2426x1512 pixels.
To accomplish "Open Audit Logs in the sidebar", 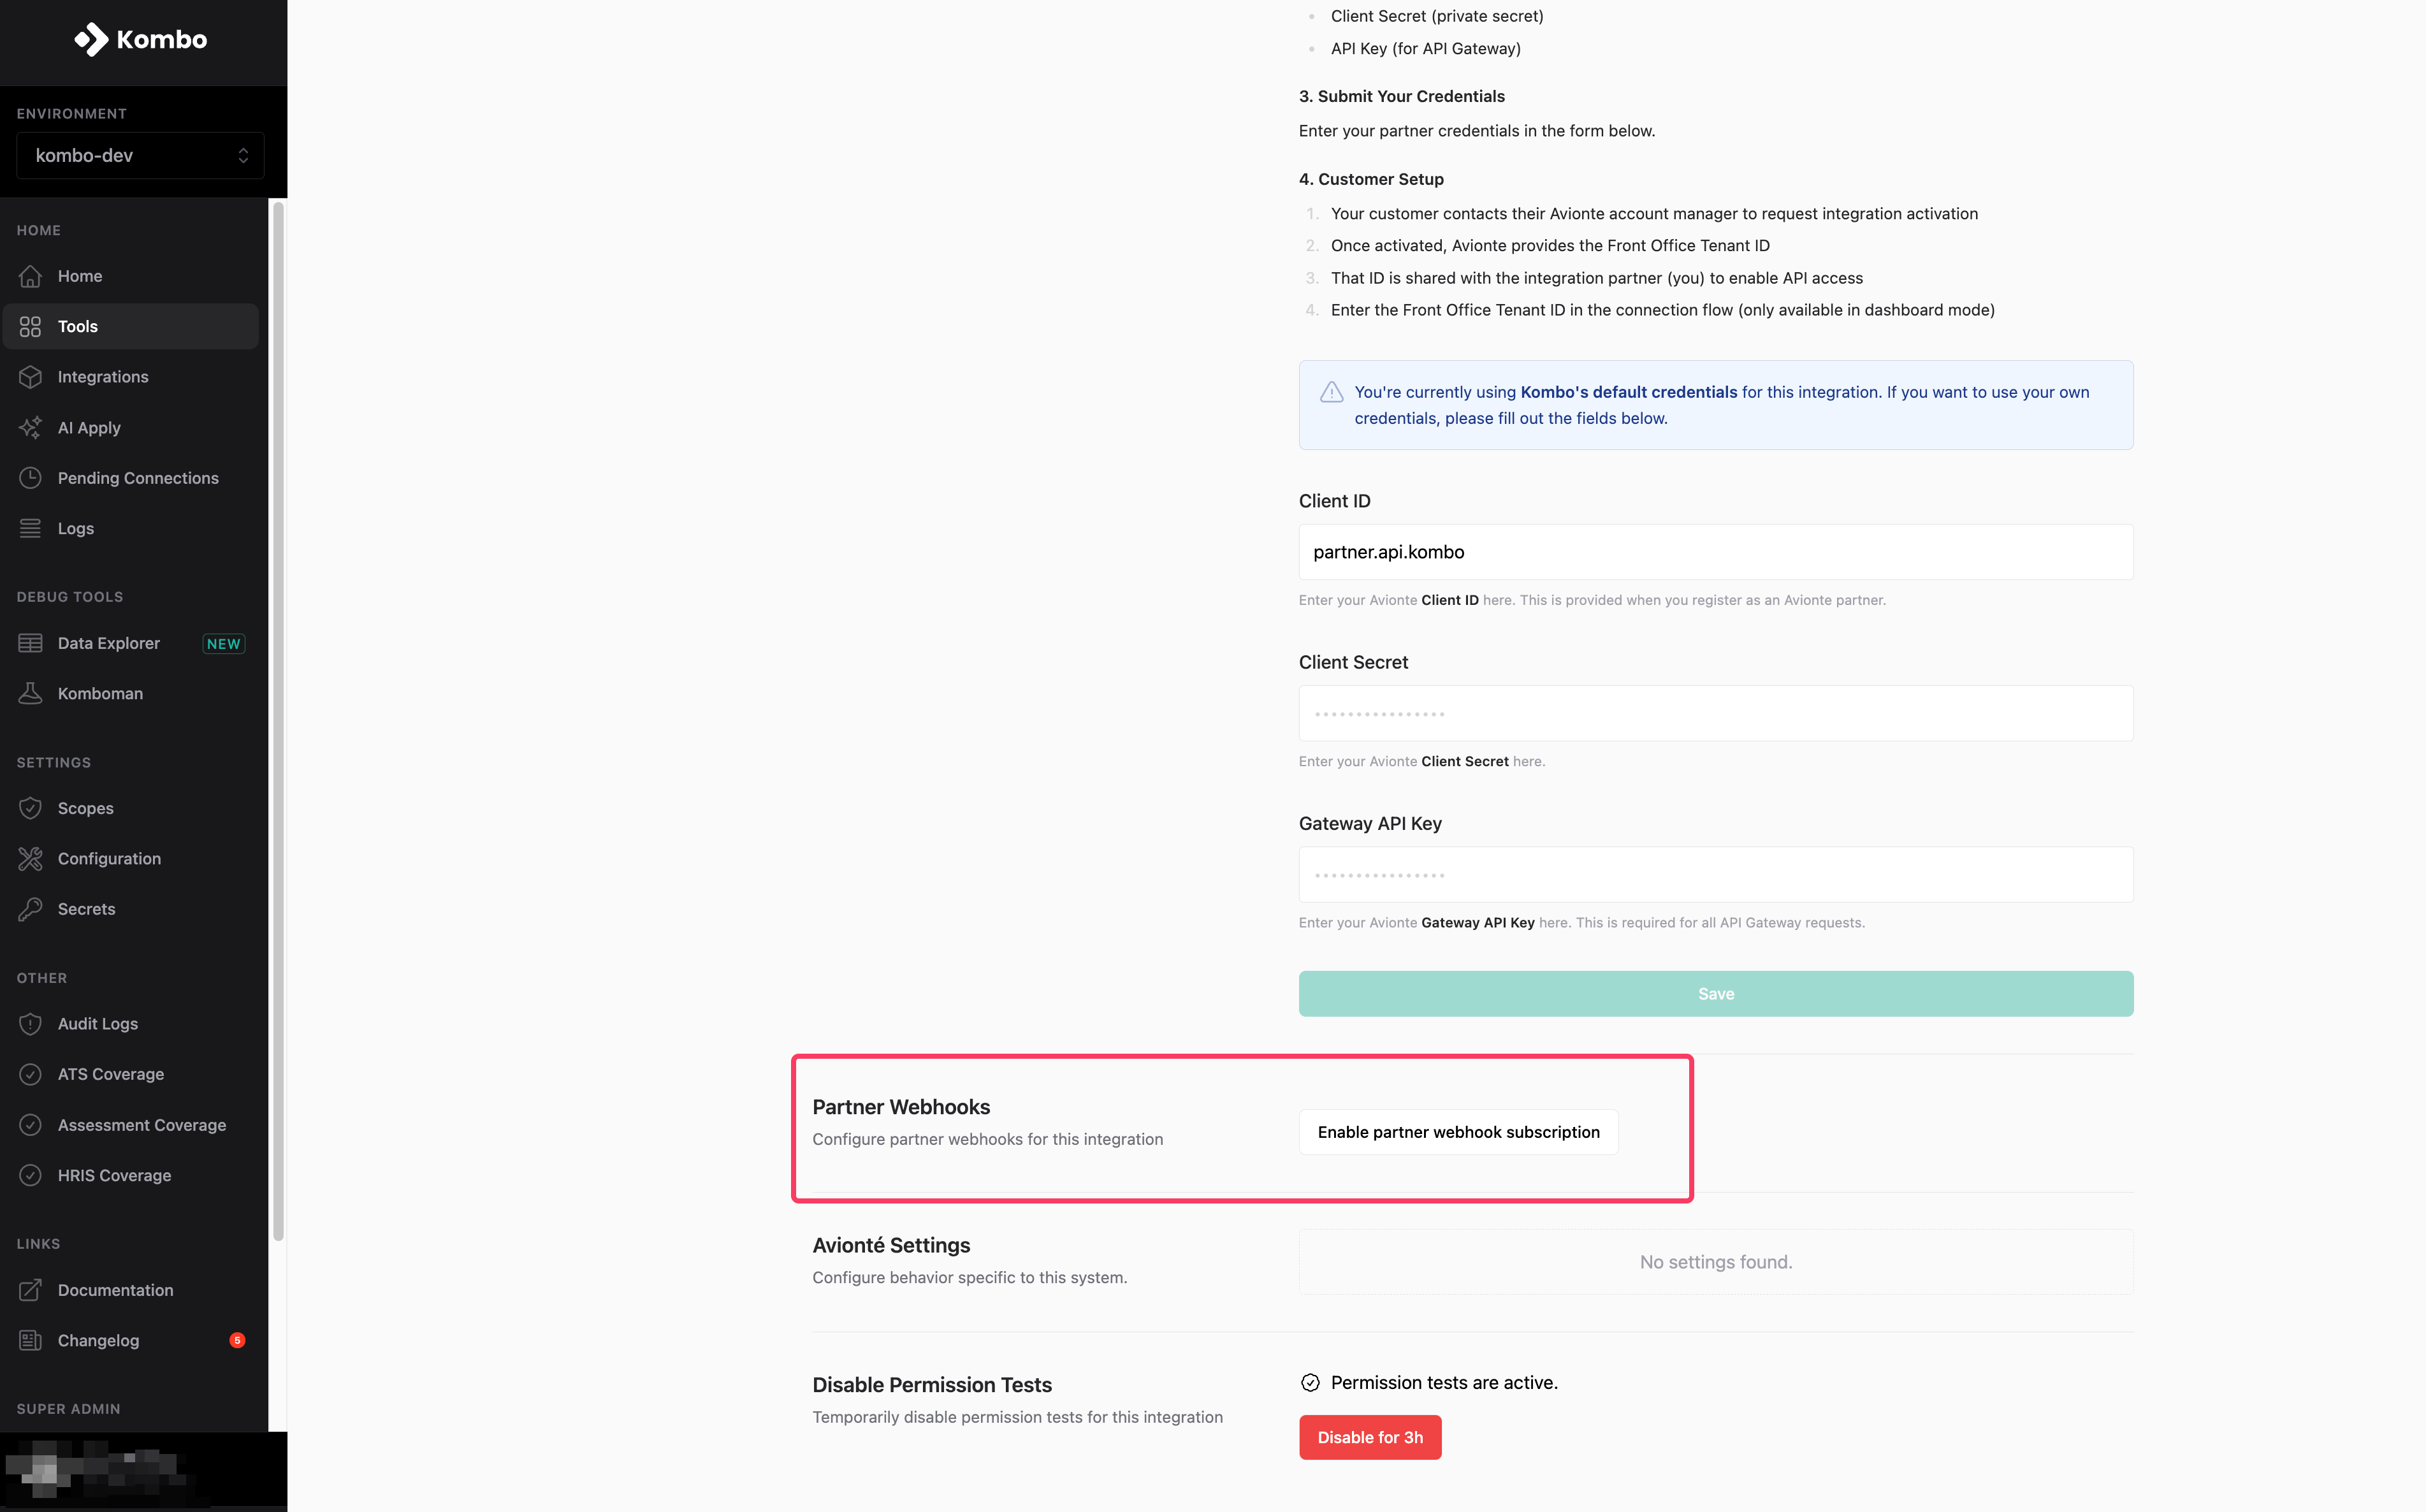I will (x=98, y=1023).
